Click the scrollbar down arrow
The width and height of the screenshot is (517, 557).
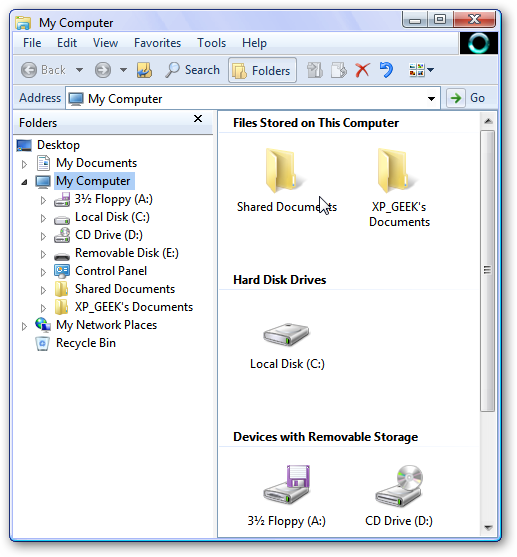point(488,527)
